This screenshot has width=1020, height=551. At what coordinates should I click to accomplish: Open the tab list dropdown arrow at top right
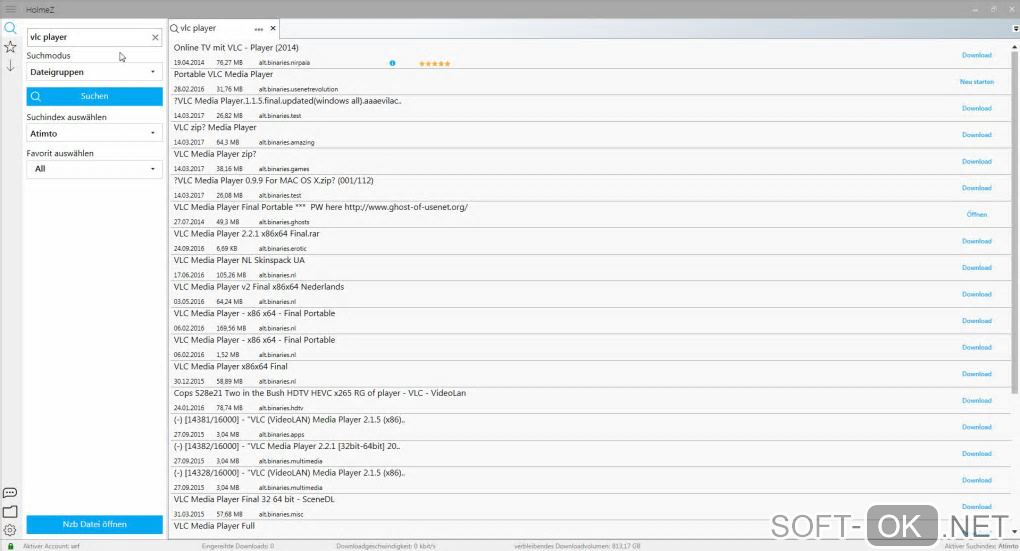tap(1015, 29)
